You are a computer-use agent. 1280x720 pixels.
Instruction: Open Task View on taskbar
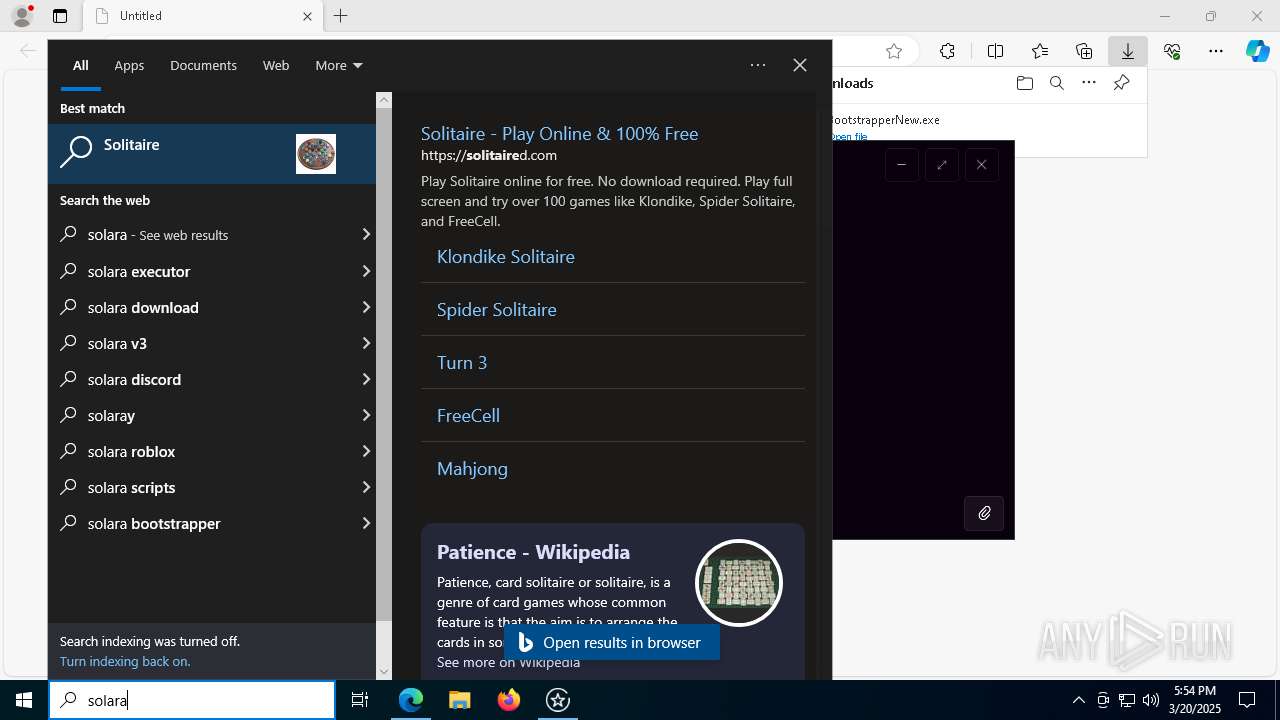point(360,700)
